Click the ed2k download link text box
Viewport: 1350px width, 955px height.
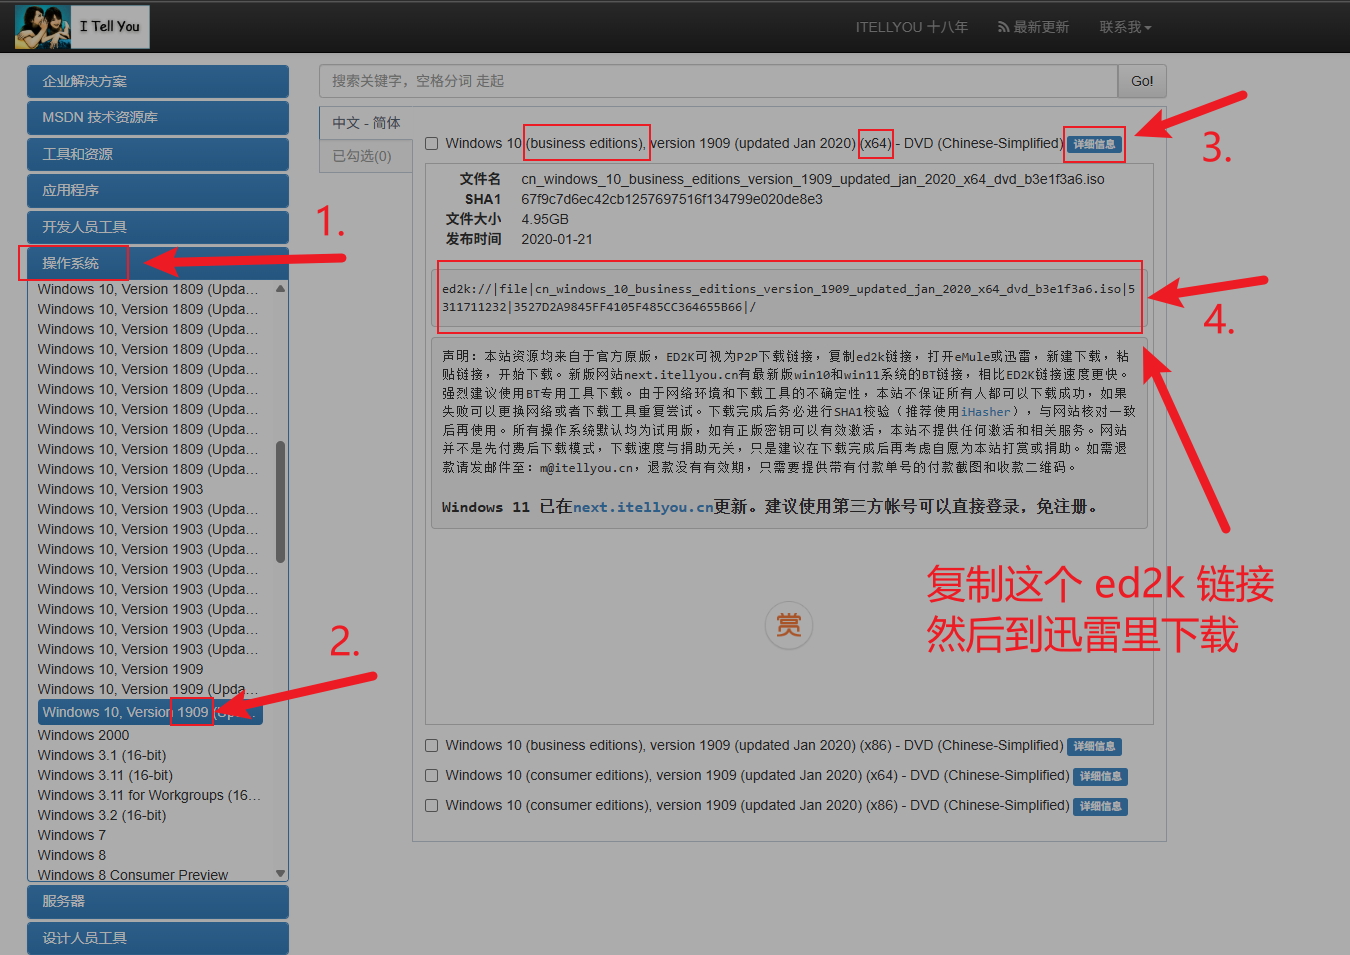tap(789, 298)
